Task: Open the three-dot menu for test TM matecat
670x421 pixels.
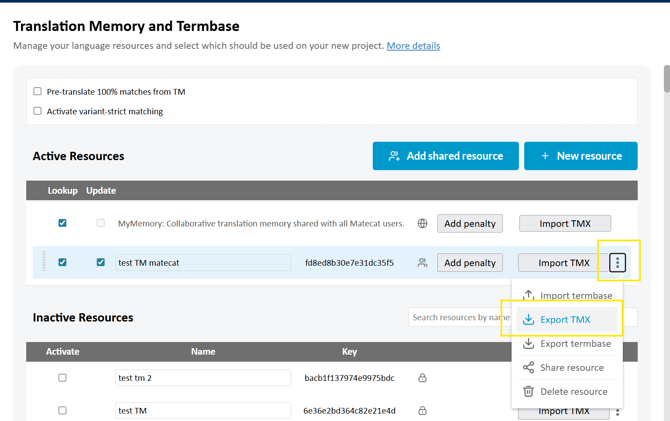Action: click(x=617, y=263)
